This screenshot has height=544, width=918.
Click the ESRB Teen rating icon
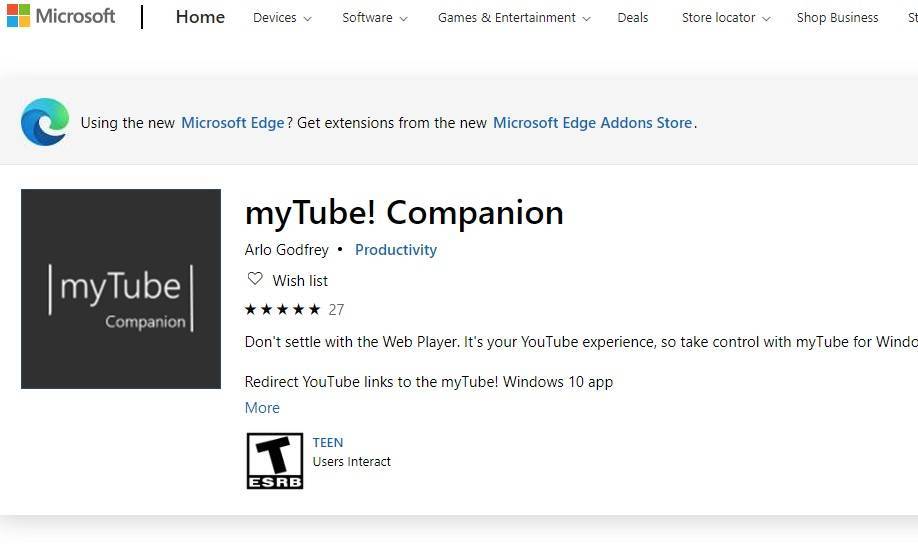pyautogui.click(x=275, y=461)
